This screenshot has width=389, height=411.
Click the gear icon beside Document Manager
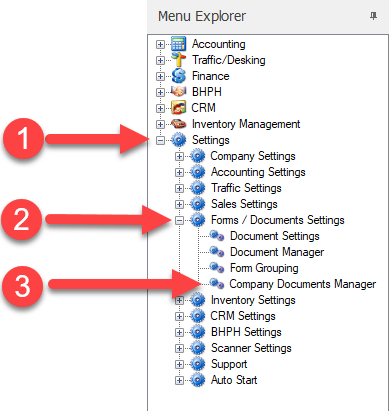217,252
